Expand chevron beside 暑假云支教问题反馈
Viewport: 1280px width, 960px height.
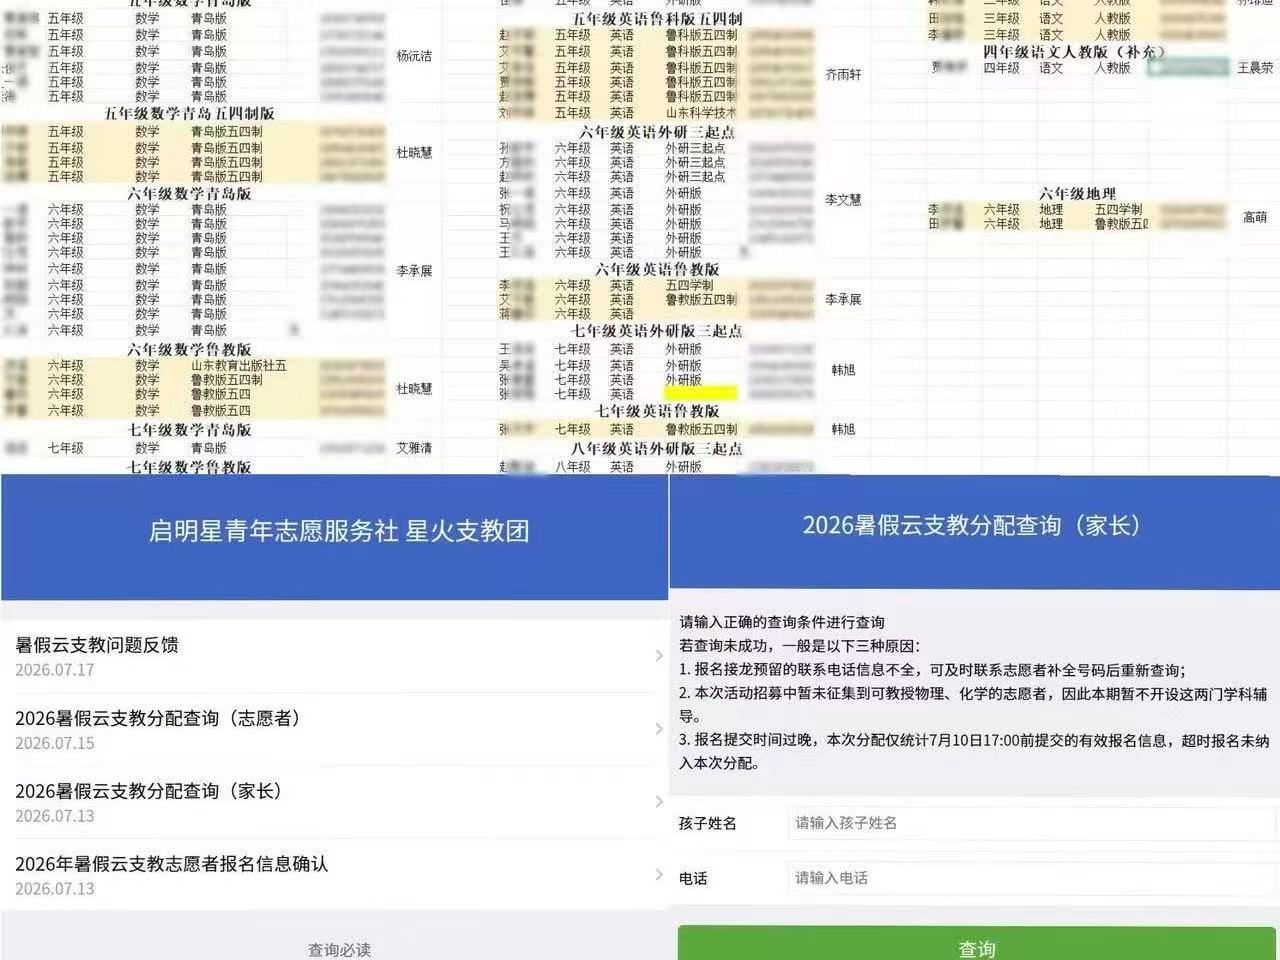pyautogui.click(x=658, y=656)
